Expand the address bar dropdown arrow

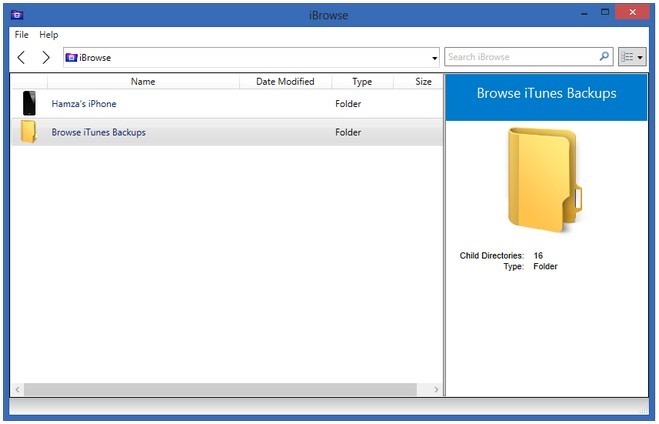point(435,58)
